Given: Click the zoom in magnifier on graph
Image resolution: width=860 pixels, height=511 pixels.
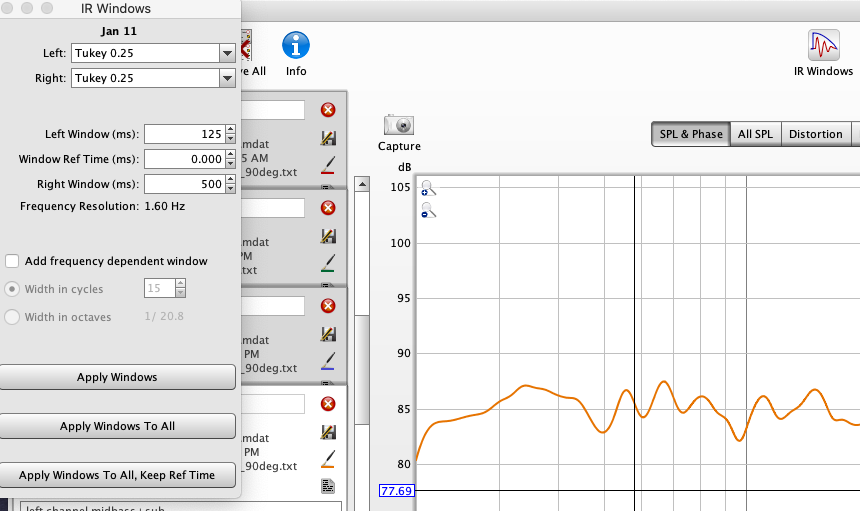Looking at the screenshot, I should [x=428, y=188].
